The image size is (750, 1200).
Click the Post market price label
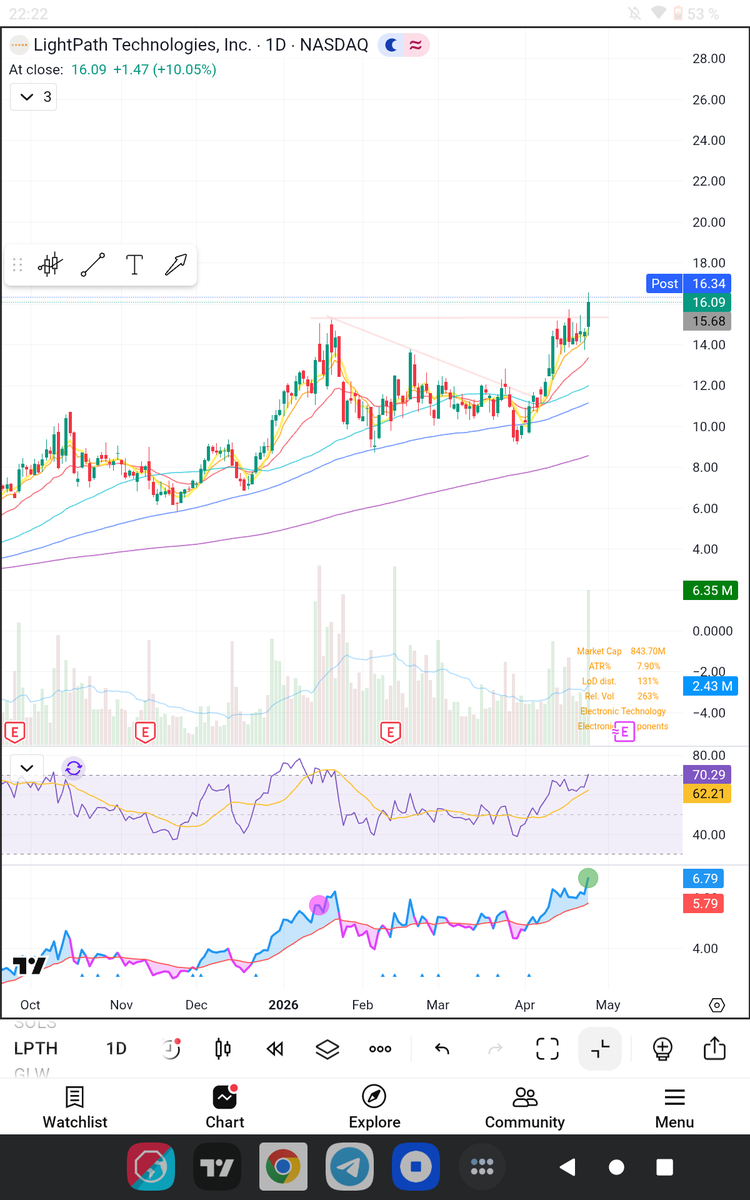click(x=664, y=284)
